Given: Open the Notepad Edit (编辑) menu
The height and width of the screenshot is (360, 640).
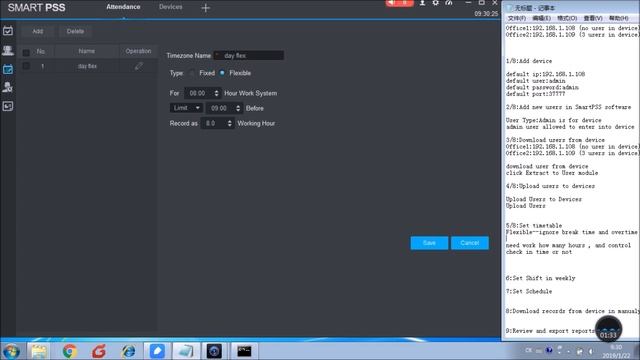Looking at the screenshot, I should (x=541, y=18).
